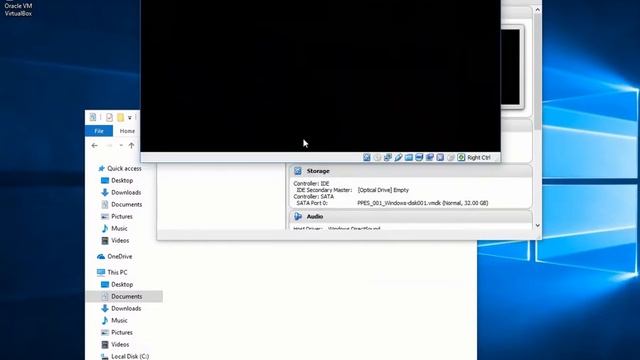This screenshot has height=360, width=640.
Task: Click the square blue indicator before the mouse icon
Action: 440,157
